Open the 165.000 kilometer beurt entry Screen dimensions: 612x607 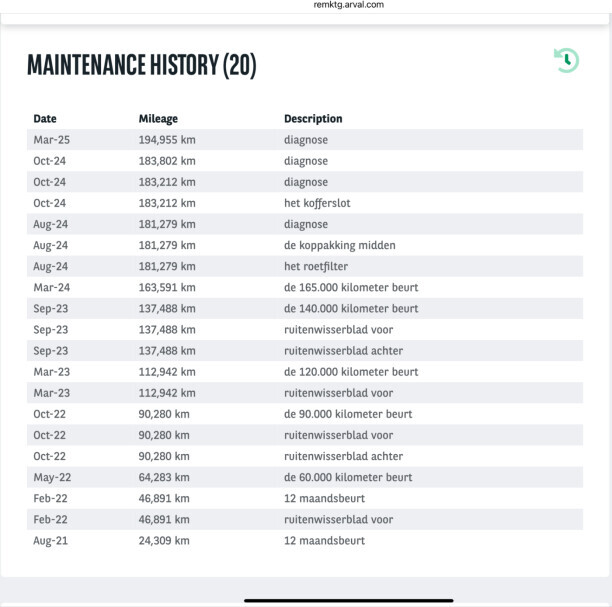350,287
